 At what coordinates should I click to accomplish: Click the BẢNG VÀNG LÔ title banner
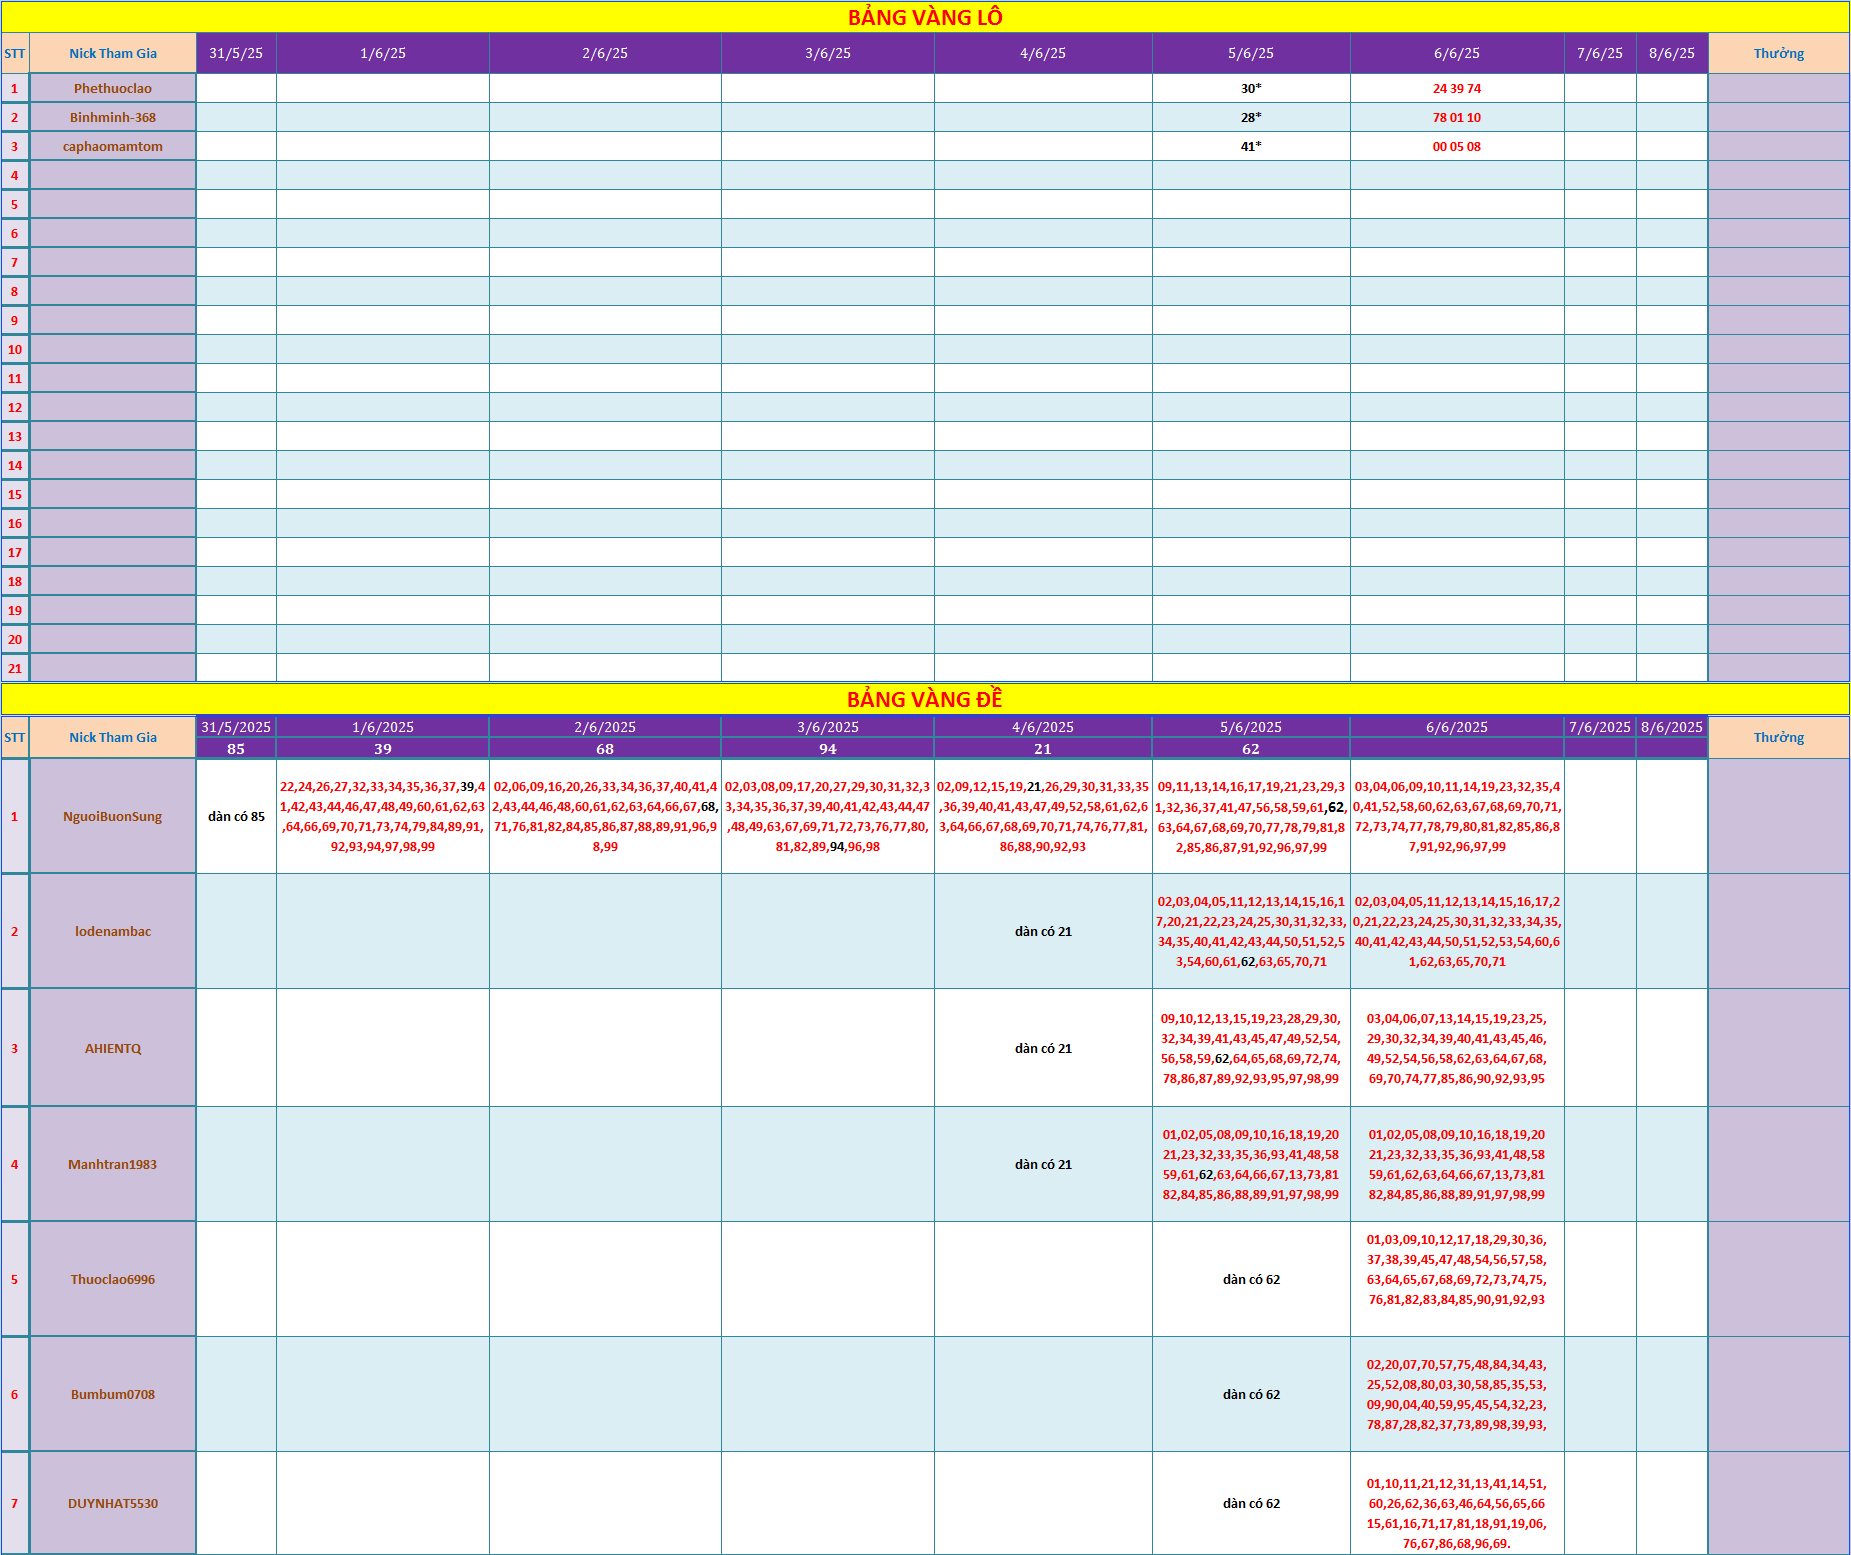pyautogui.click(x=925, y=17)
